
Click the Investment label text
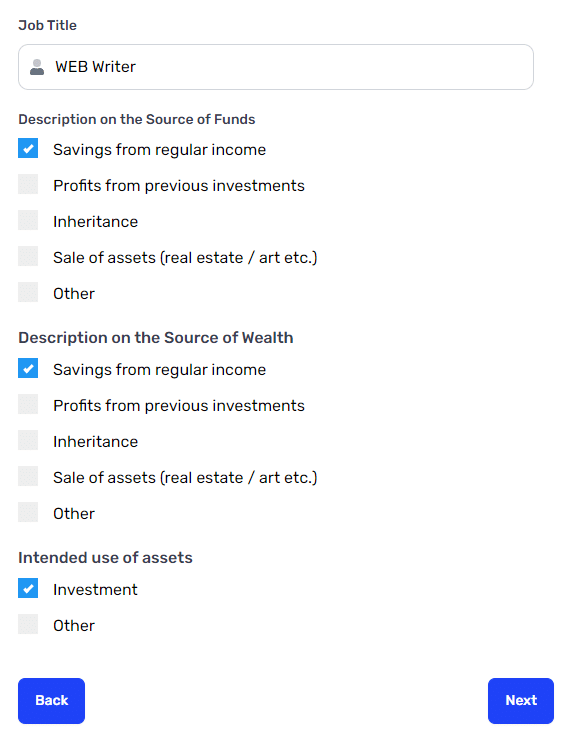coord(95,590)
